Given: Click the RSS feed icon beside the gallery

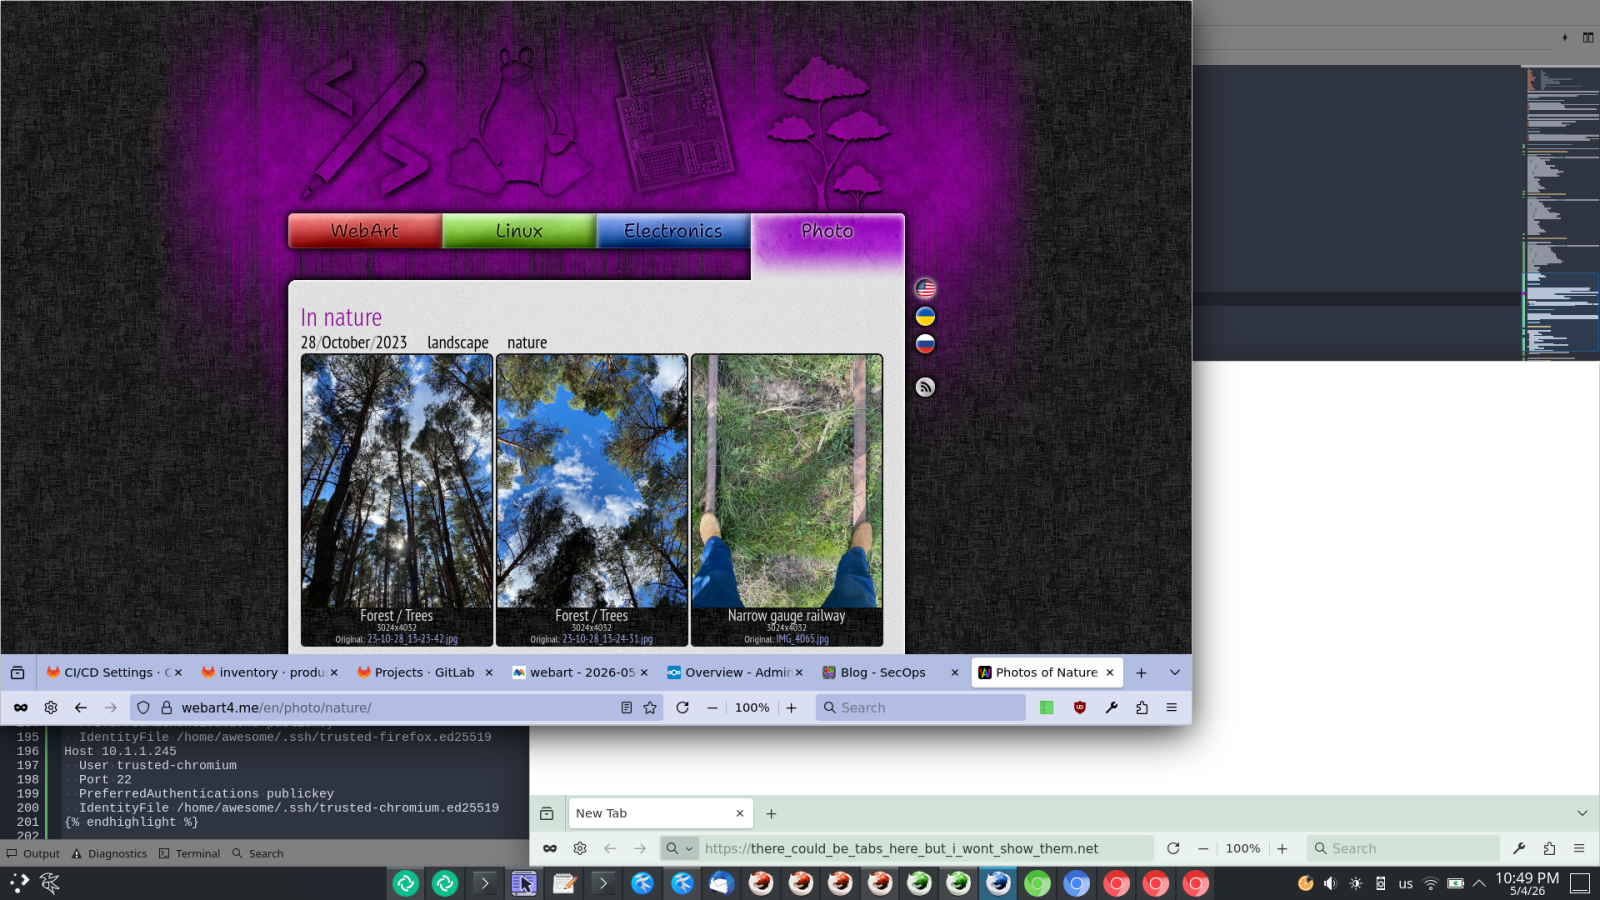Looking at the screenshot, I should click(926, 387).
